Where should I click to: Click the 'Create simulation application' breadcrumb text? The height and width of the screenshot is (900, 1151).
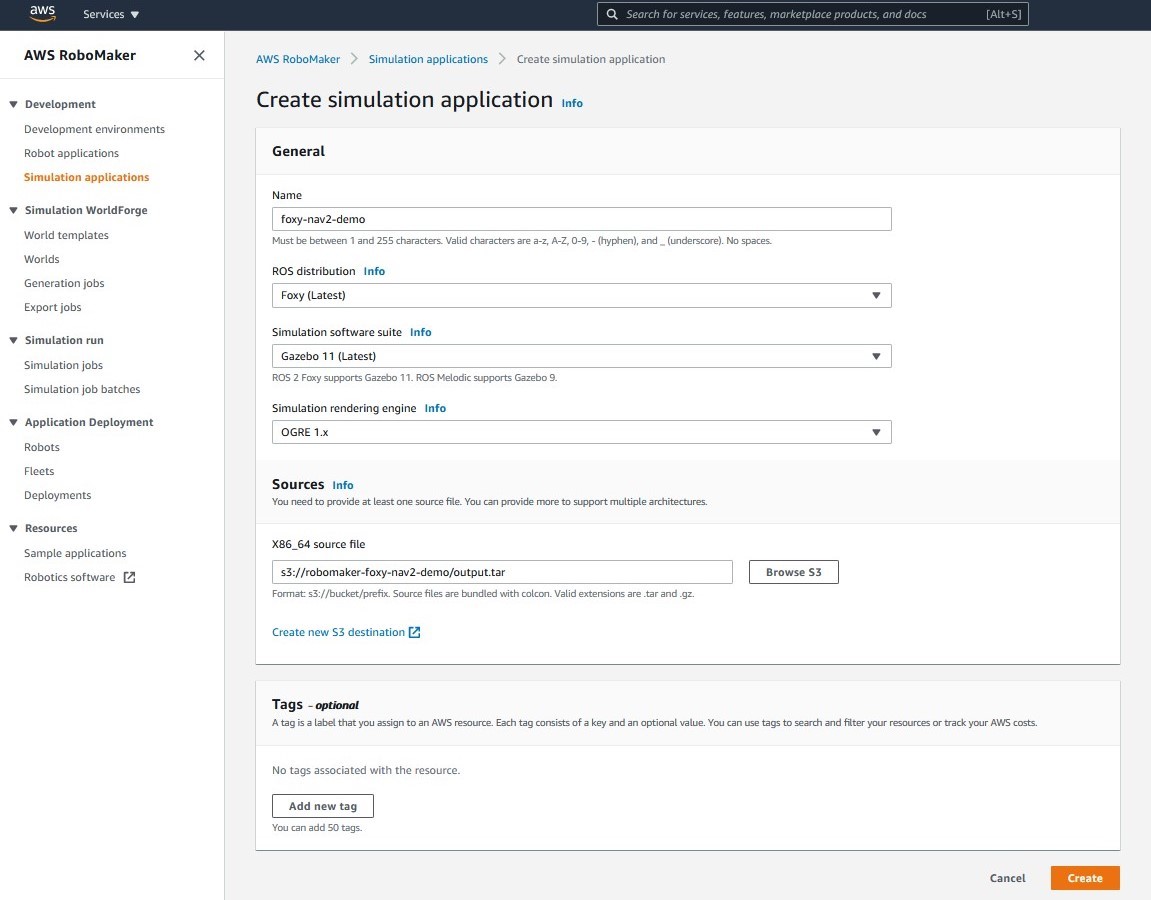point(591,59)
